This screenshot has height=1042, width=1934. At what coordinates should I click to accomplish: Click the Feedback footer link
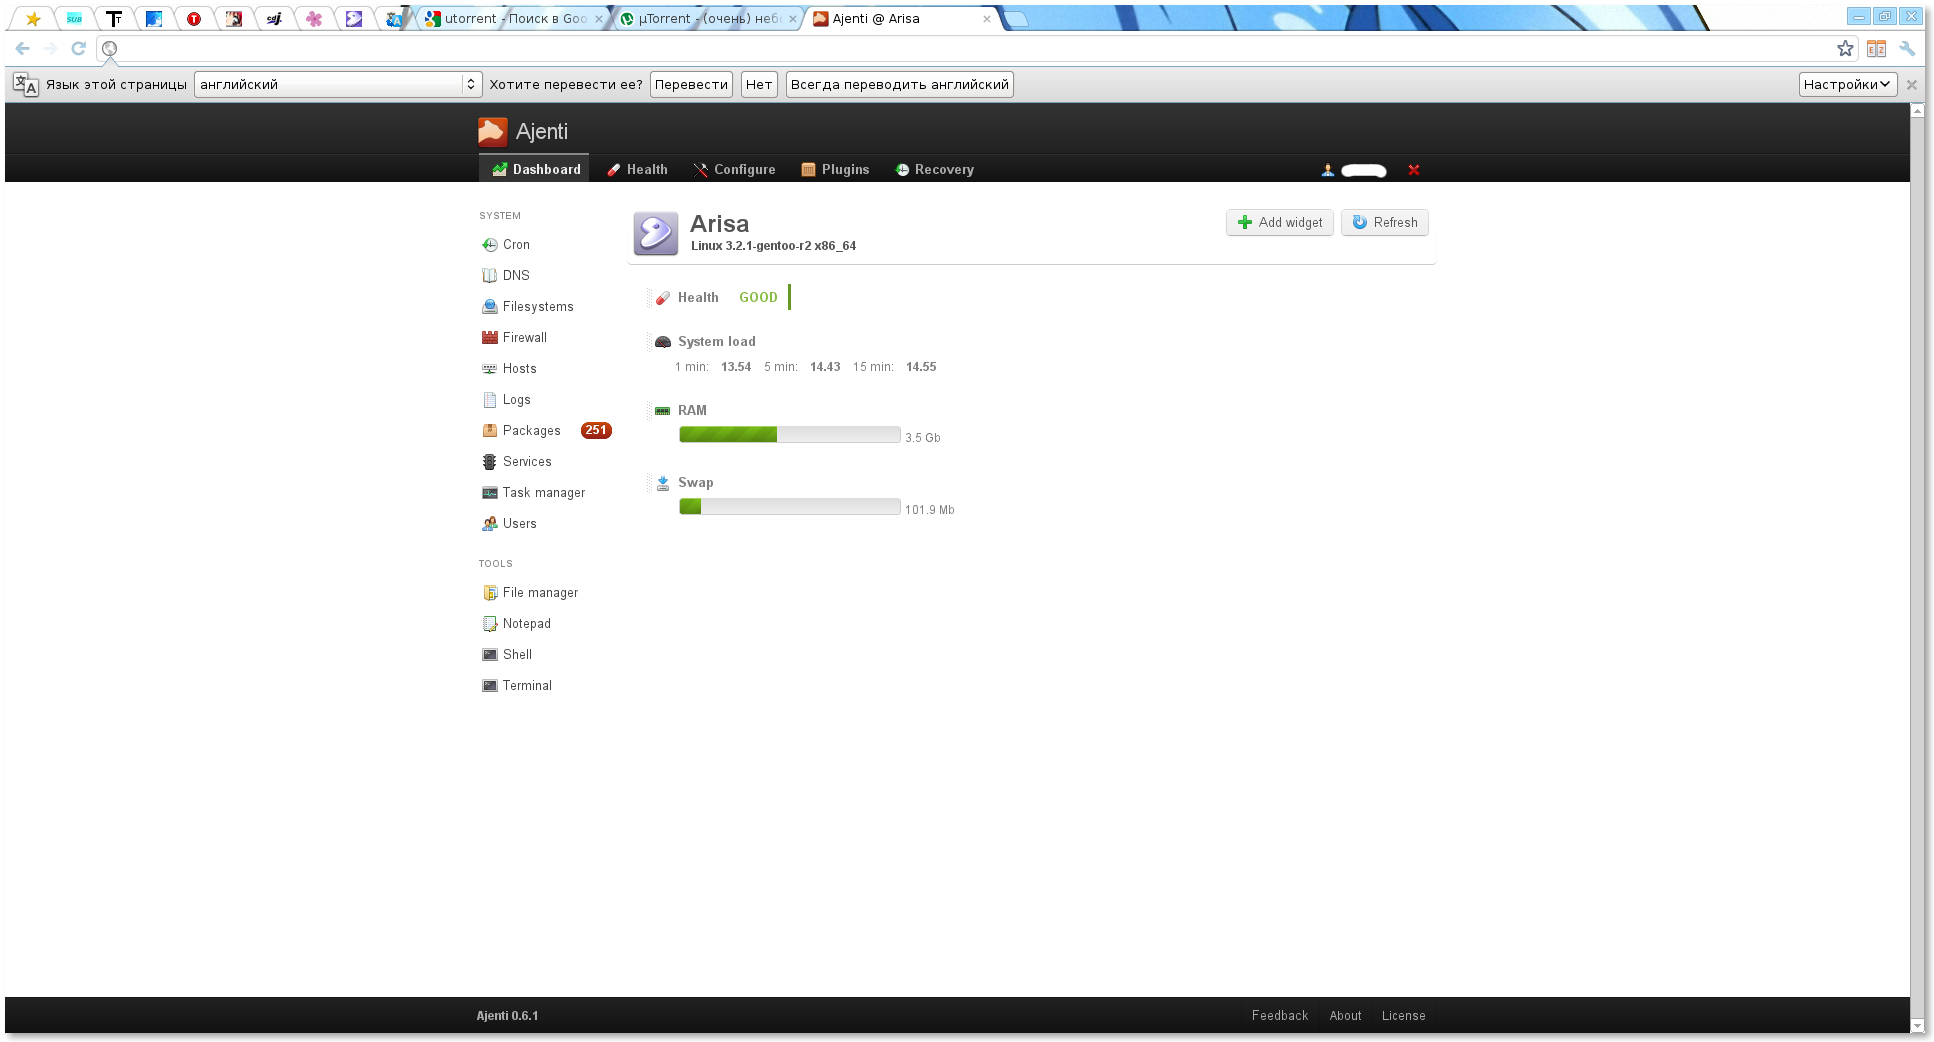pos(1279,1016)
